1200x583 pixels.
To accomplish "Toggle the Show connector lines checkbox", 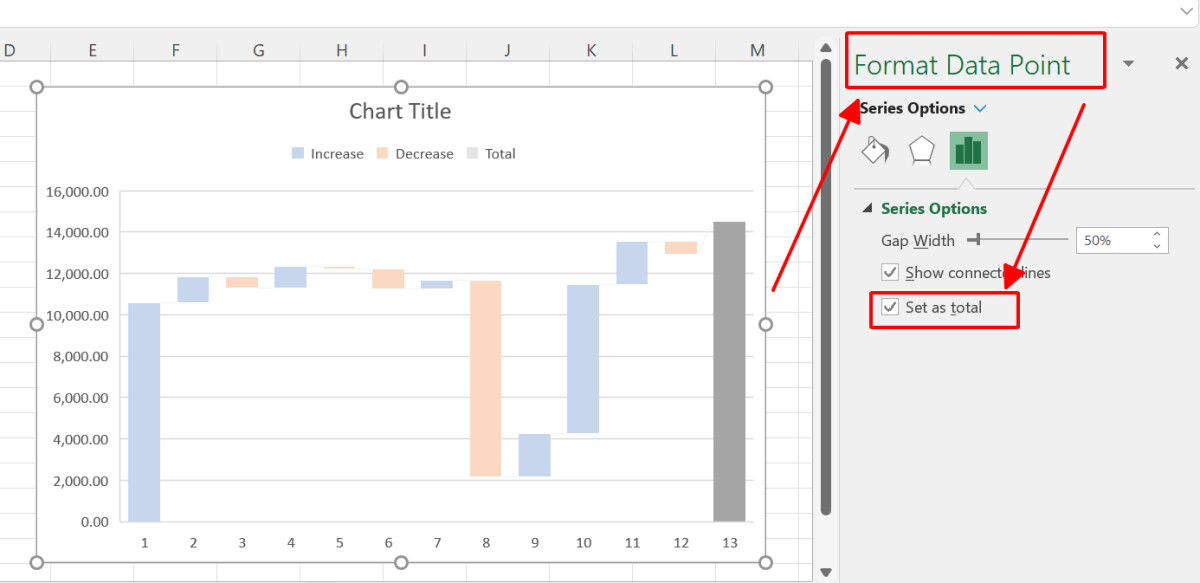I will click(x=889, y=272).
